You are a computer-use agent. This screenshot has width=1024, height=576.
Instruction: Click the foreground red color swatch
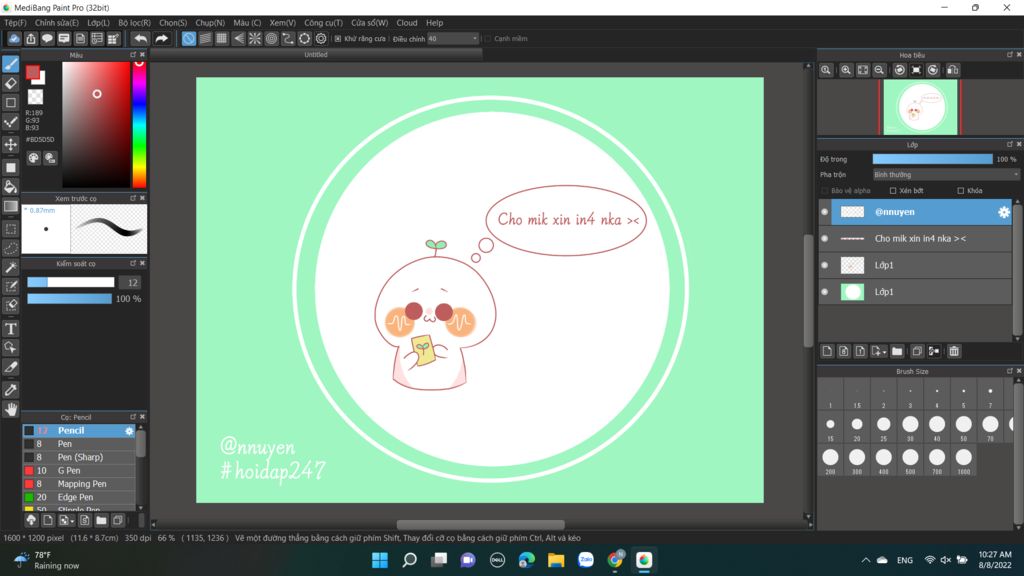[x=33, y=72]
